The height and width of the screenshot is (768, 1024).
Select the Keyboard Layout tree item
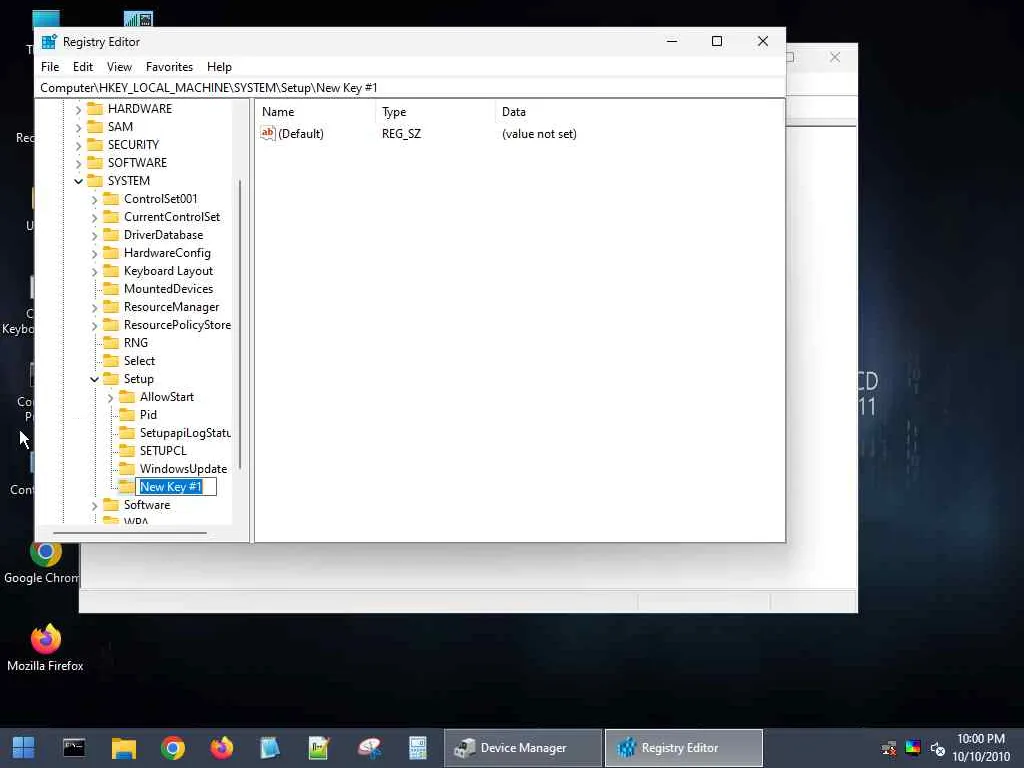click(x=168, y=271)
